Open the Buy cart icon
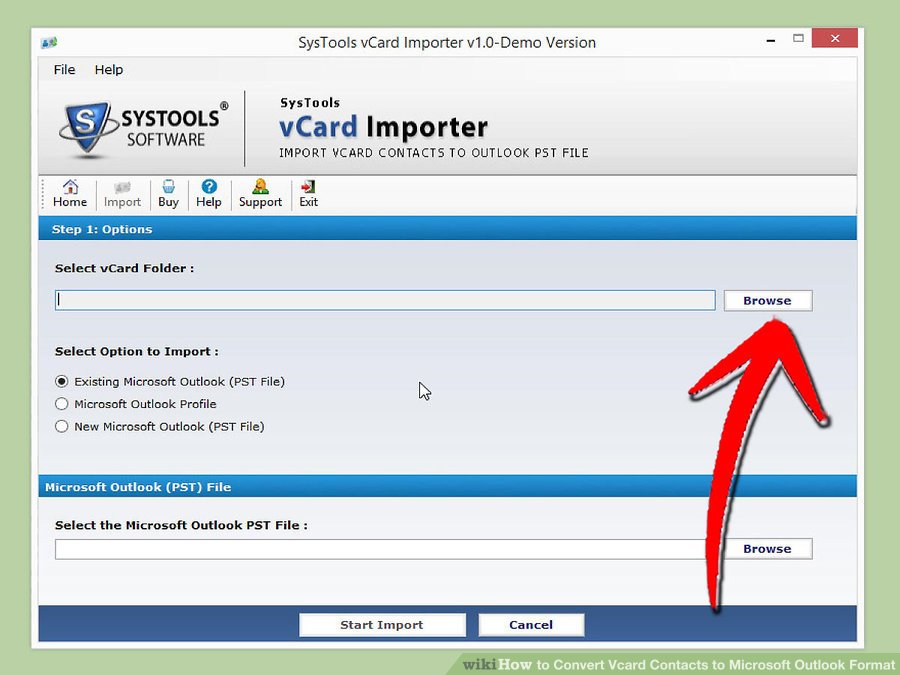The width and height of the screenshot is (900, 675). (168, 187)
